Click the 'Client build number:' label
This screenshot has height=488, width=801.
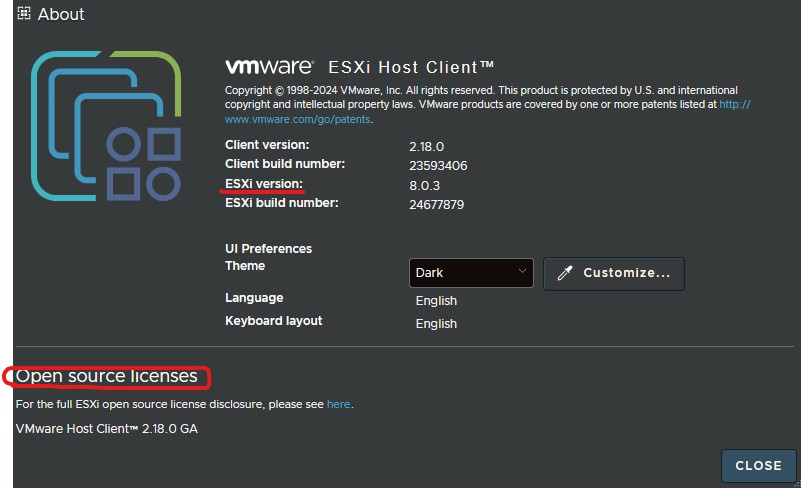[x=285, y=164]
